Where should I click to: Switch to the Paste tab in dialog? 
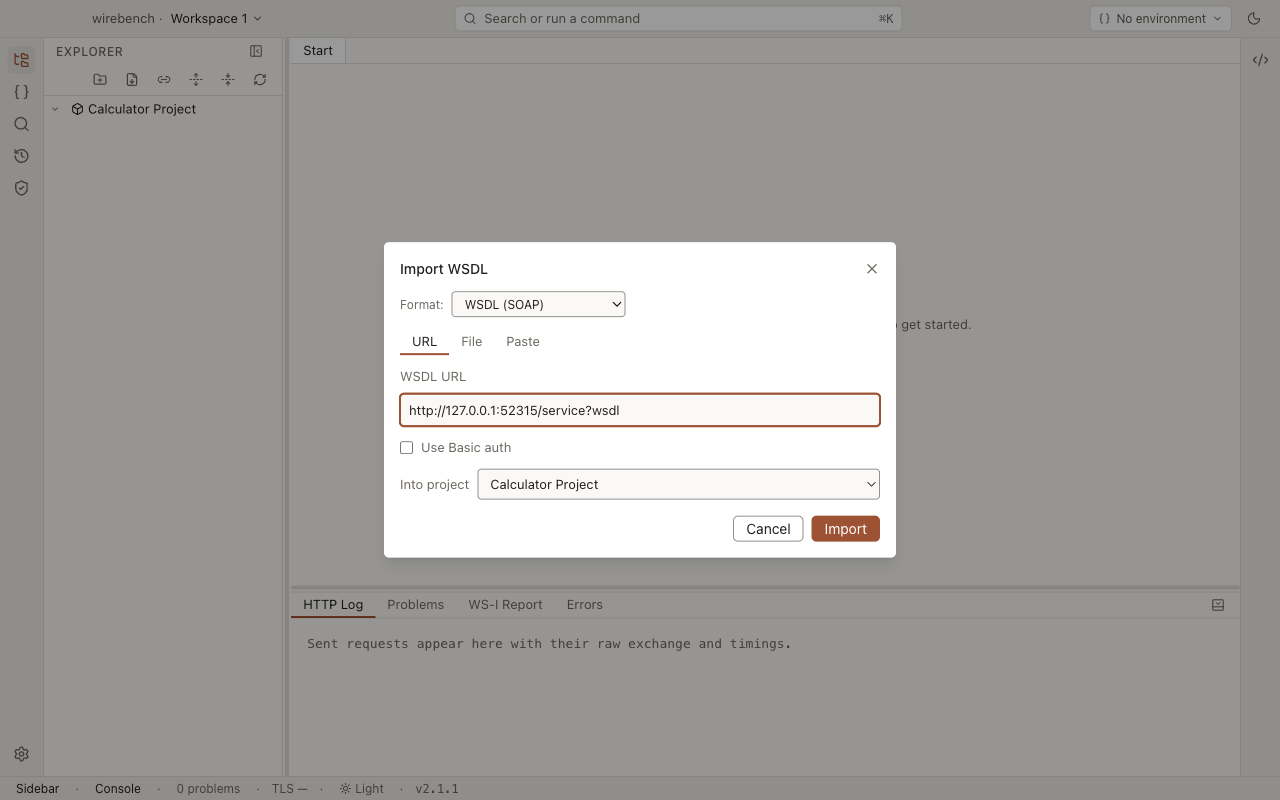pyautogui.click(x=523, y=342)
